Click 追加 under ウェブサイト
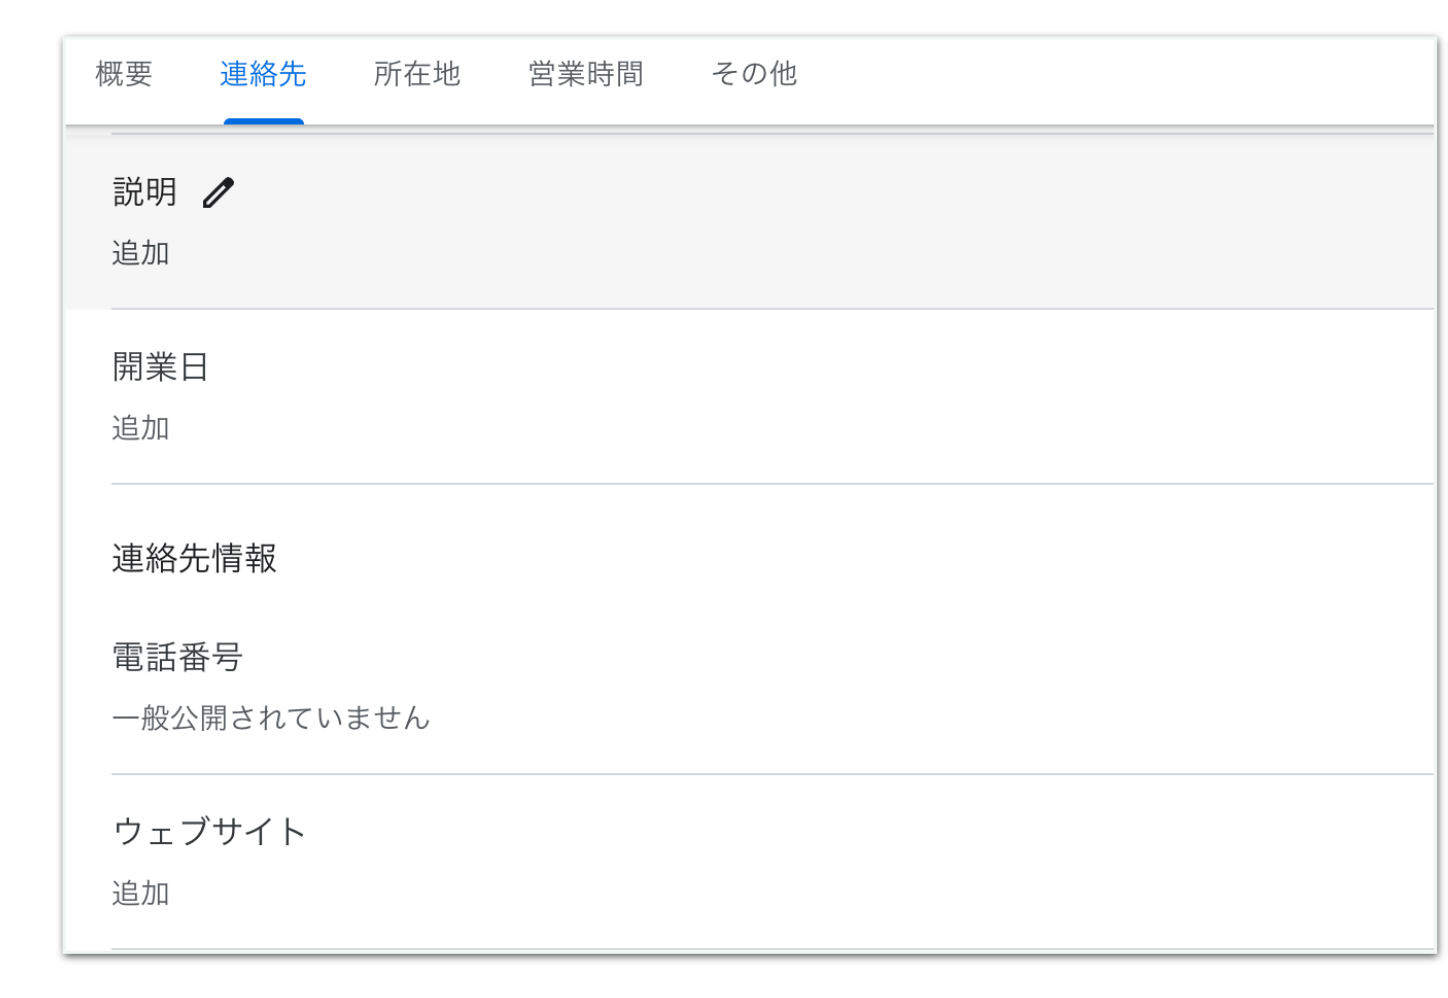1448x998 pixels. (141, 893)
